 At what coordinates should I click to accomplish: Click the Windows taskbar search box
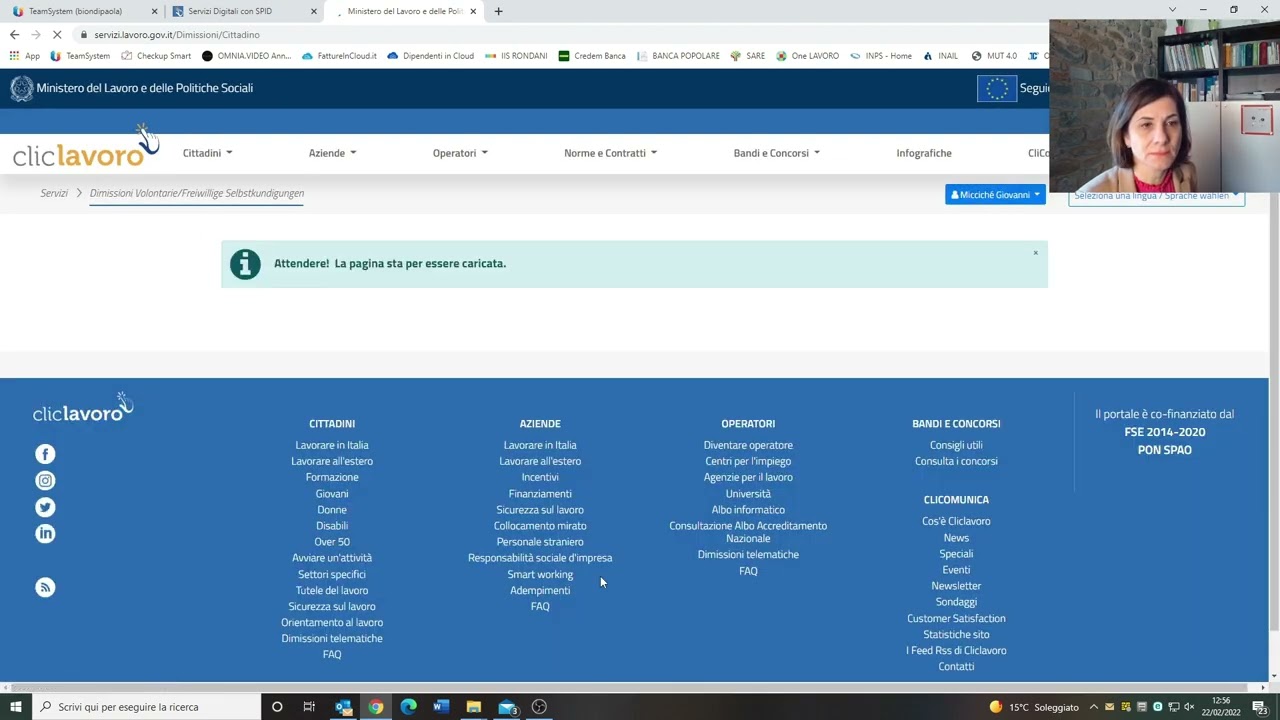[146, 707]
